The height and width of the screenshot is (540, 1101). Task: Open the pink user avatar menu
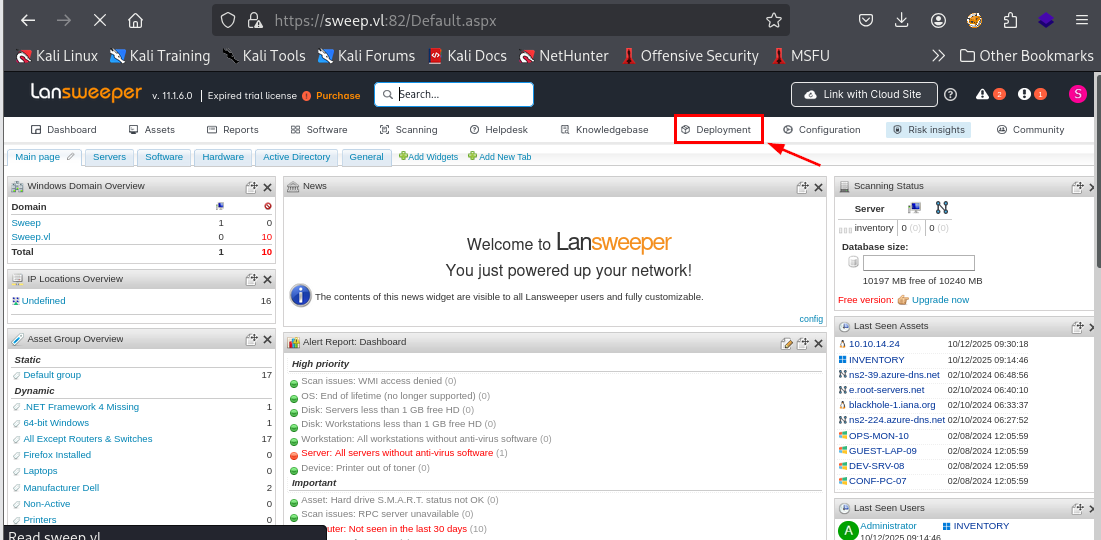pos(1077,94)
